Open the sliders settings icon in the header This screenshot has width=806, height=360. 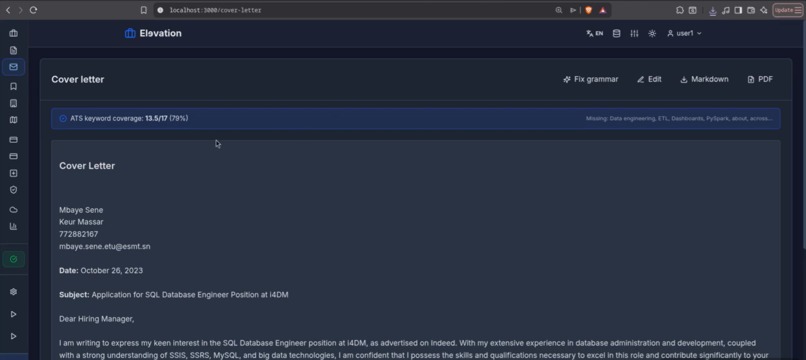[634, 33]
